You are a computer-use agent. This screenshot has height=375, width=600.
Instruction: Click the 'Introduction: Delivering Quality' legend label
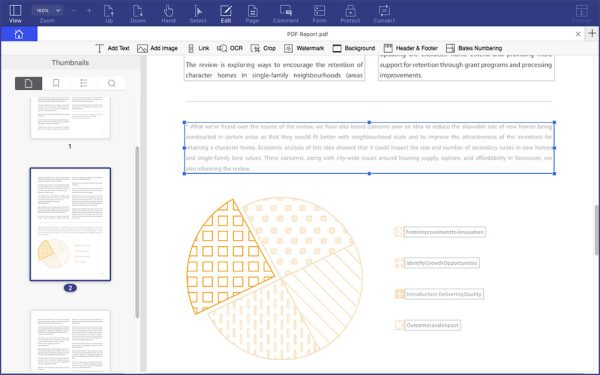click(444, 294)
